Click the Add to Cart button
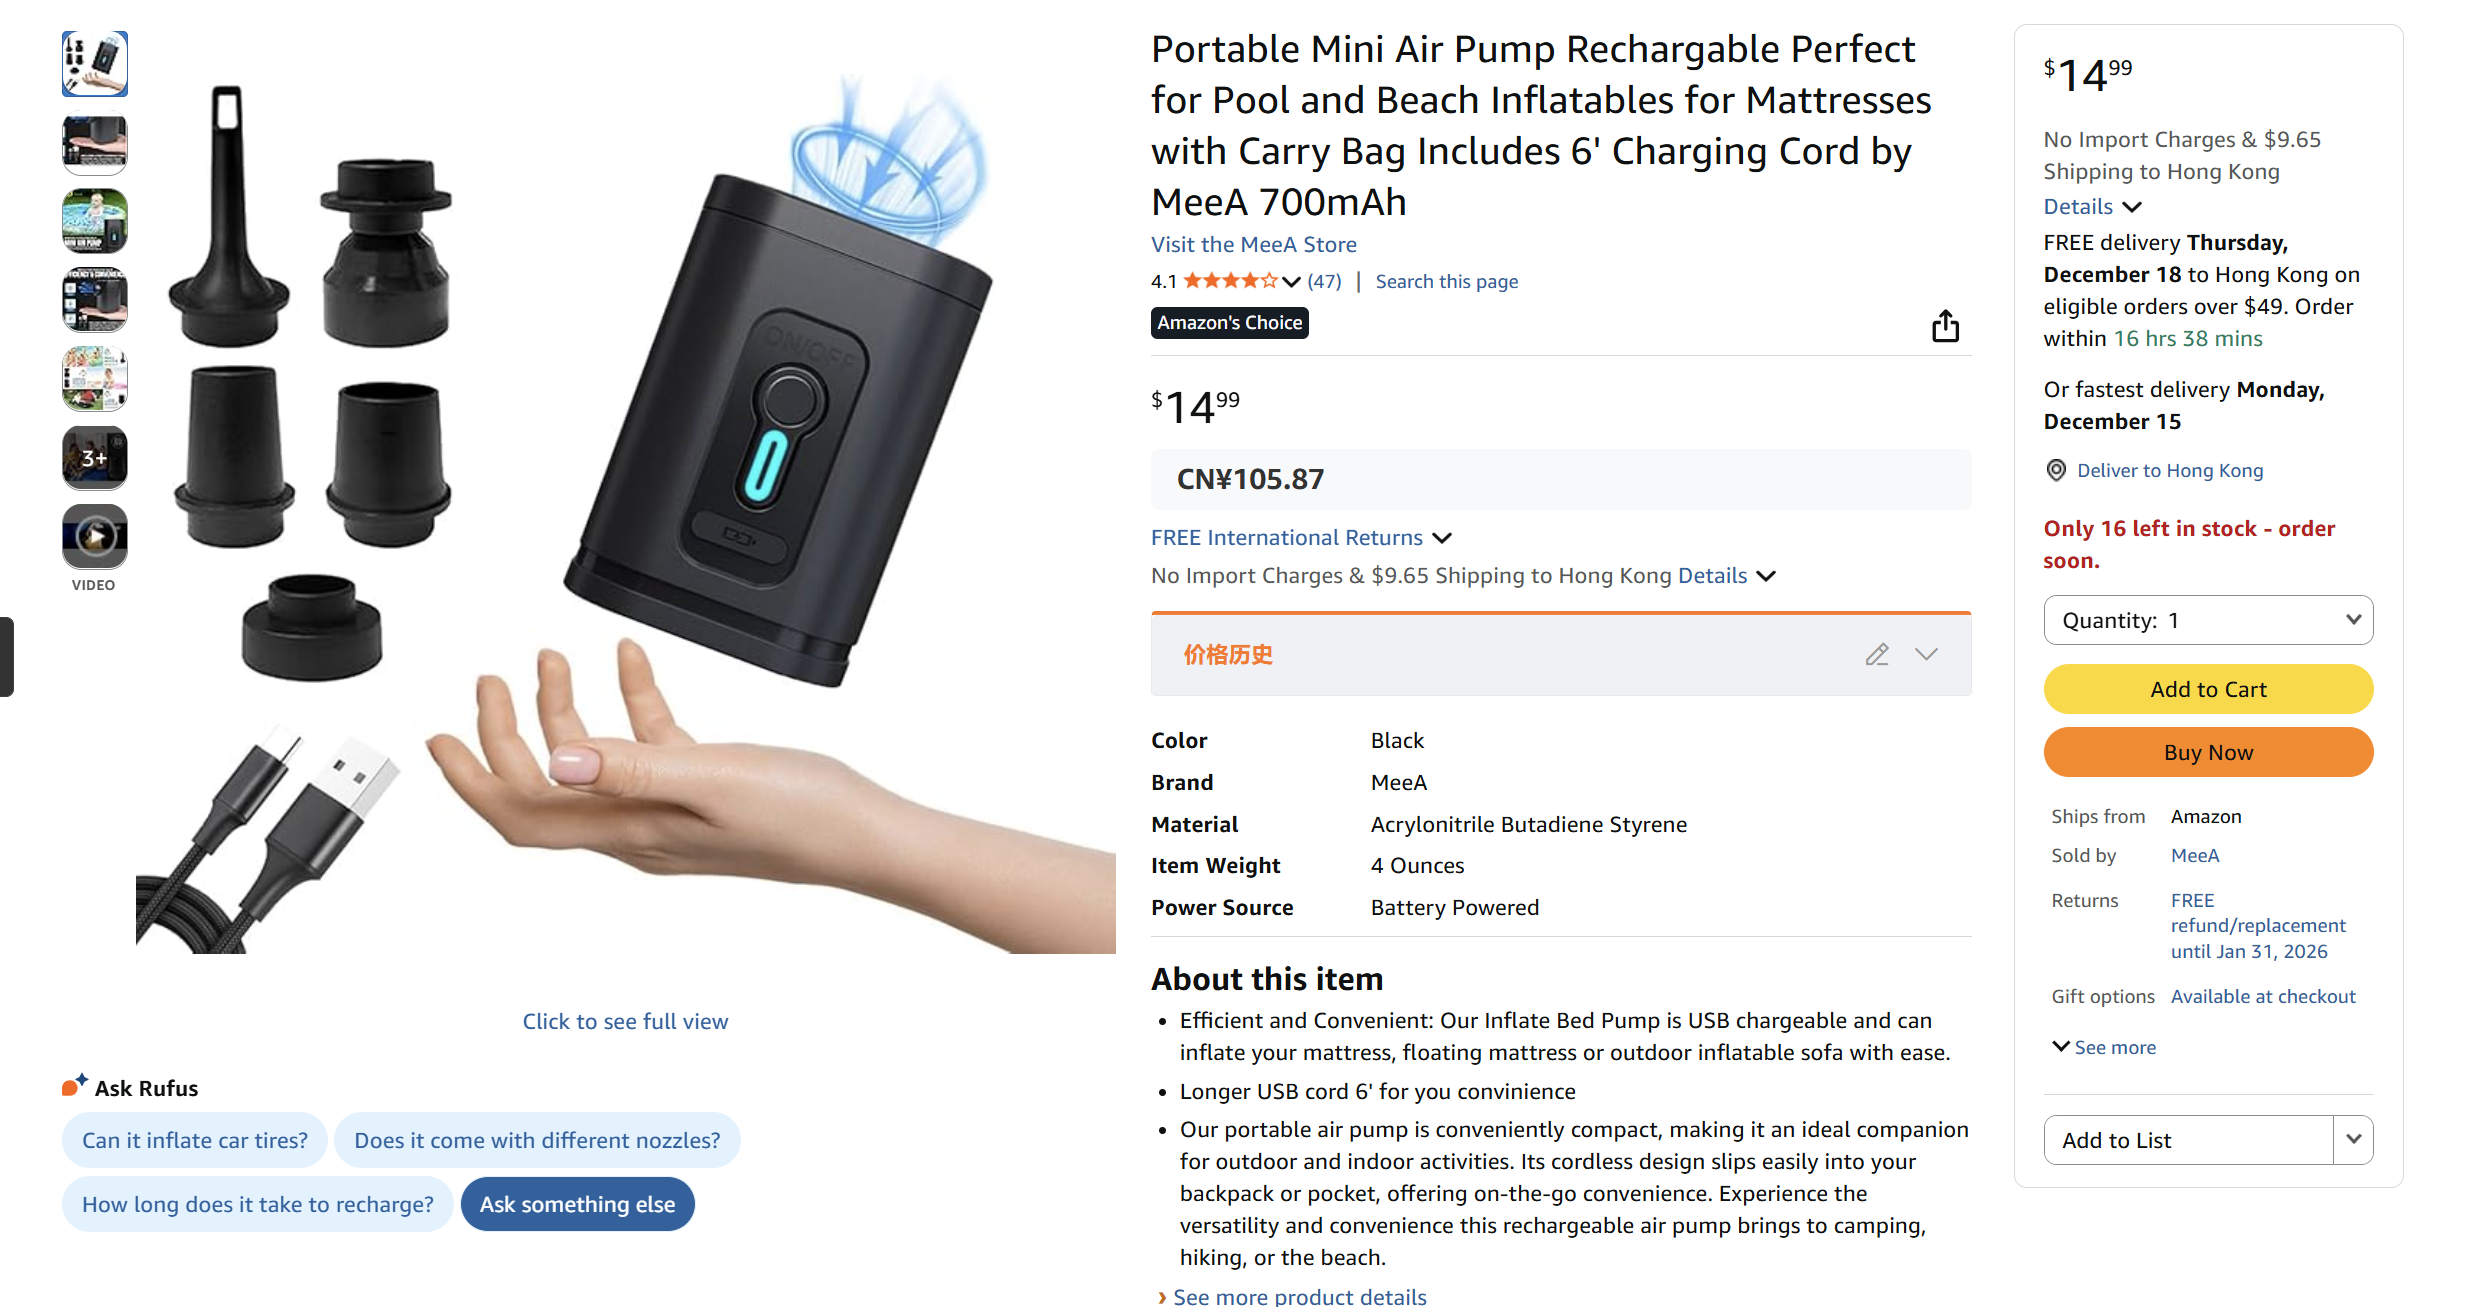Screen dimensions: 2471x1307 (x=2208, y=689)
